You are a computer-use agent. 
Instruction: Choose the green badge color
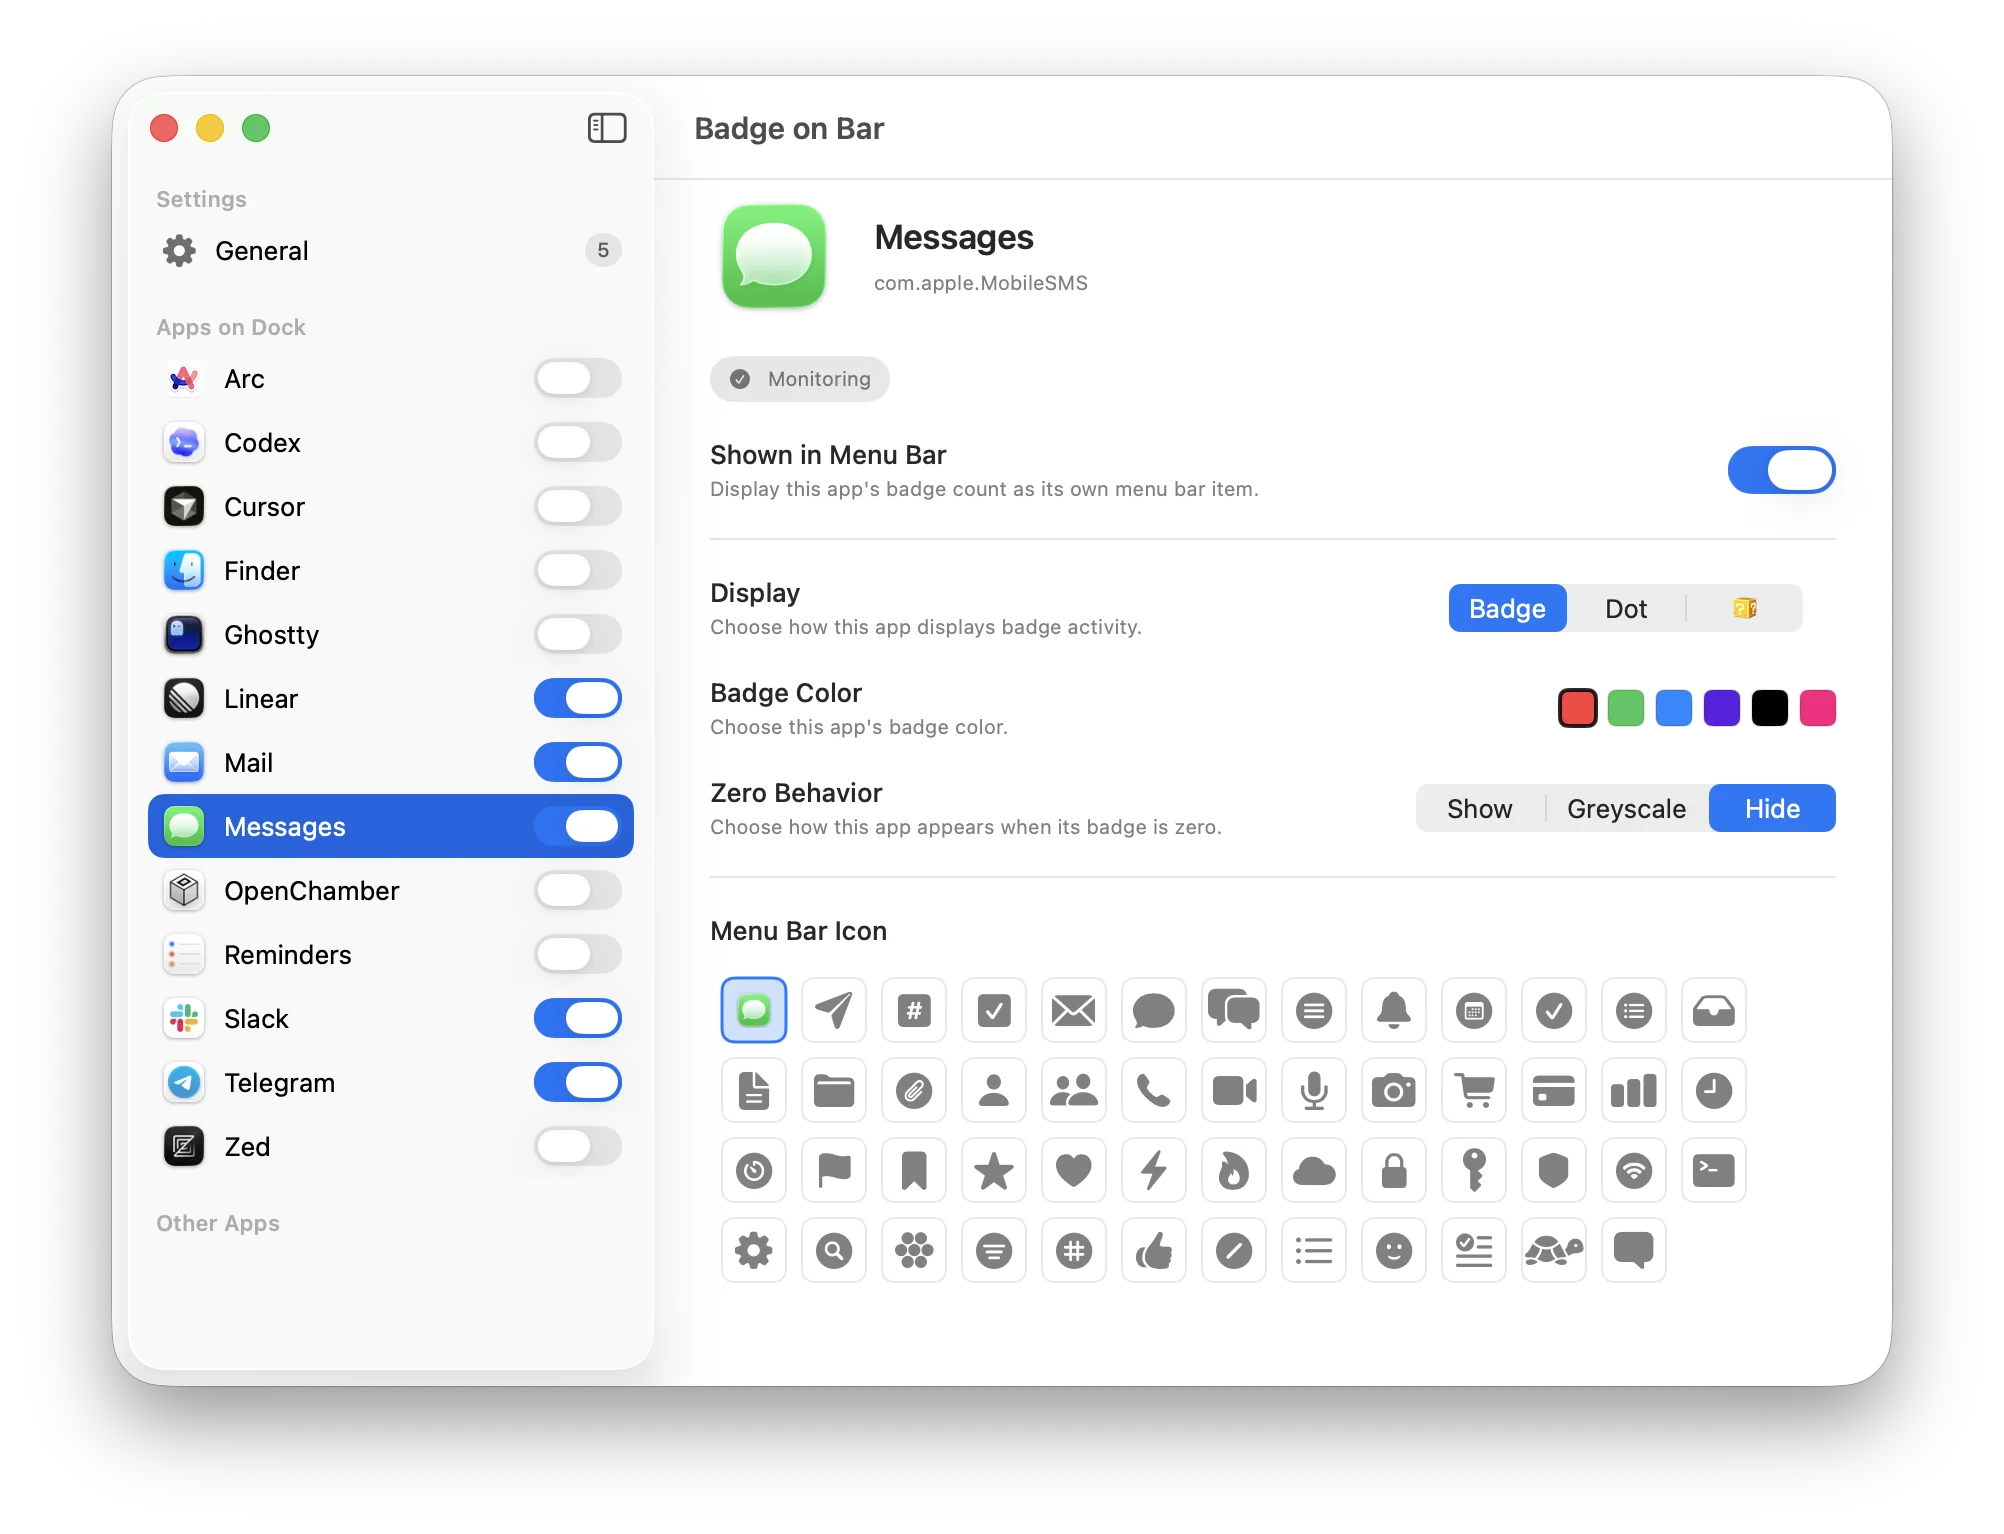[1626, 708]
